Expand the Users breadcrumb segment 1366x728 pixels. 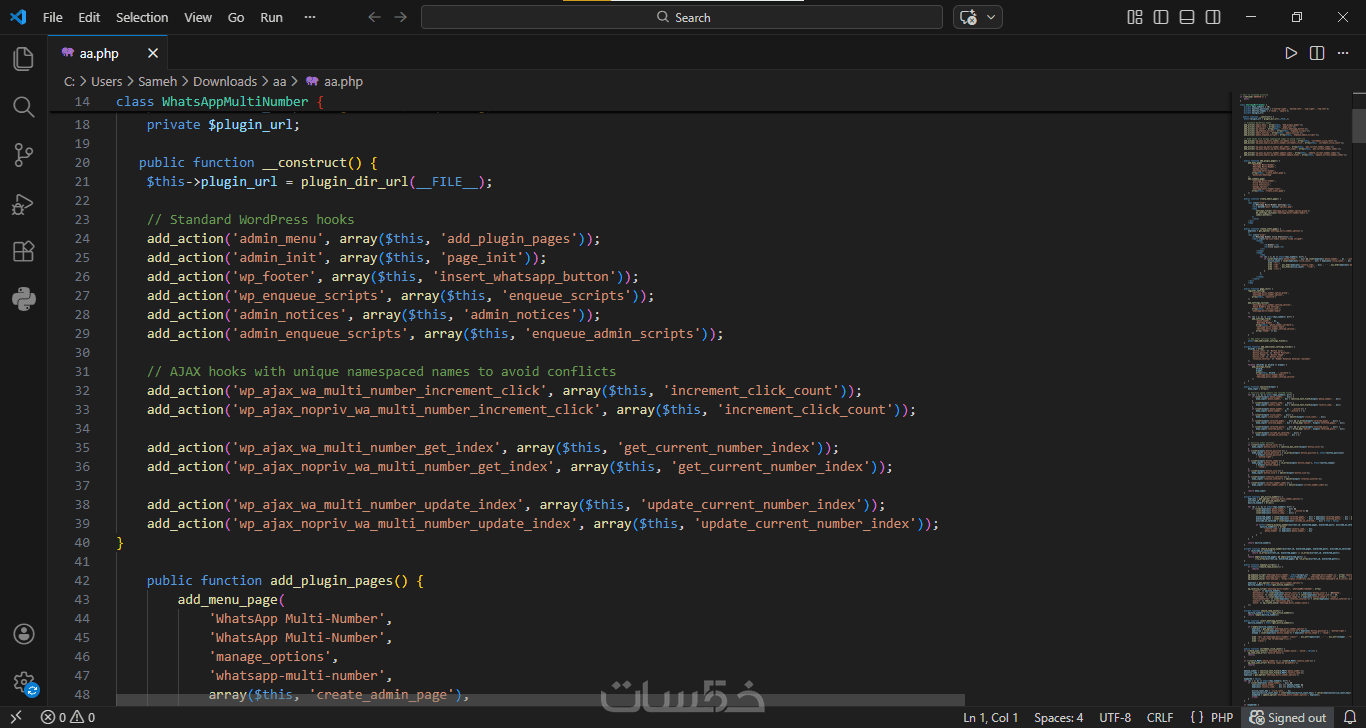coord(106,81)
